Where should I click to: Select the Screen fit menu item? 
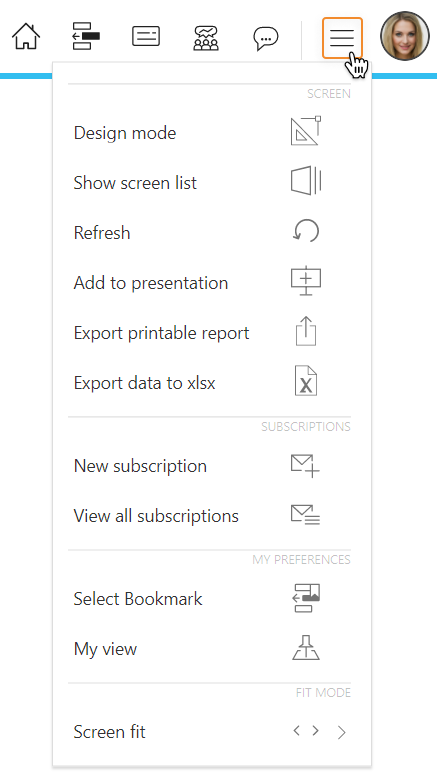pos(212,732)
